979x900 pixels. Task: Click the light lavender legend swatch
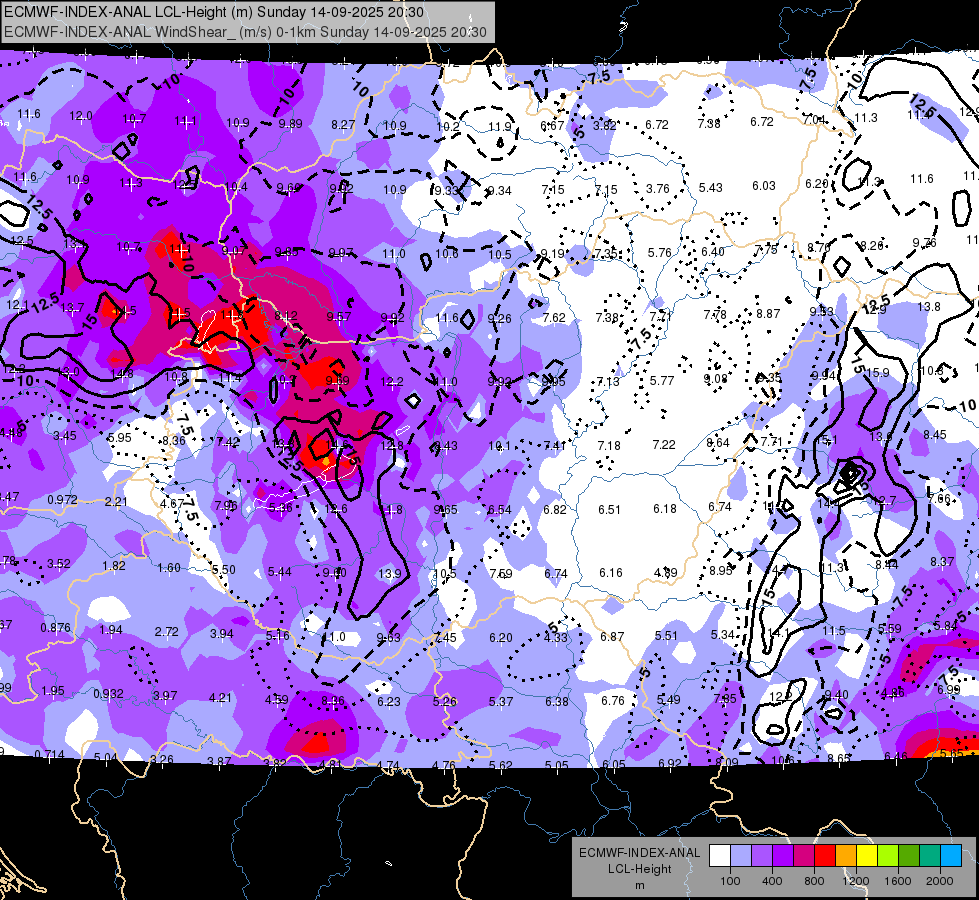741,856
